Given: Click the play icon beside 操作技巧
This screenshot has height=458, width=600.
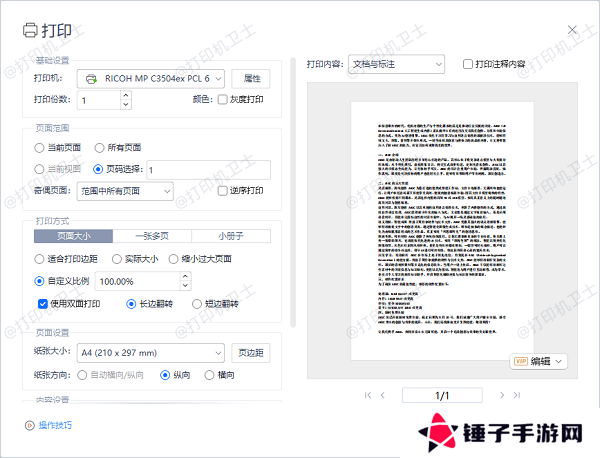Looking at the screenshot, I should coord(29,425).
